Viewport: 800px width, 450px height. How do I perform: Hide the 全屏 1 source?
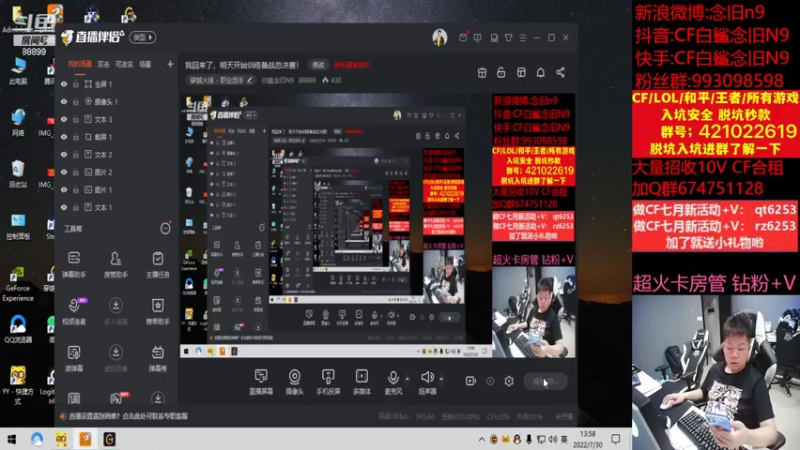click(x=64, y=84)
